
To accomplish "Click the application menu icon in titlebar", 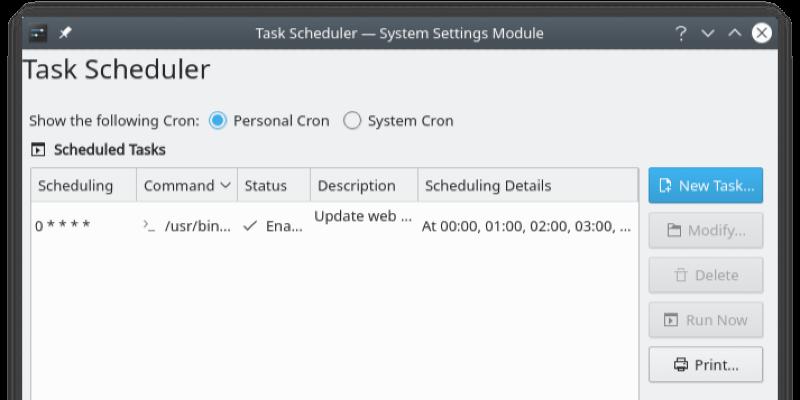I will 38,33.
